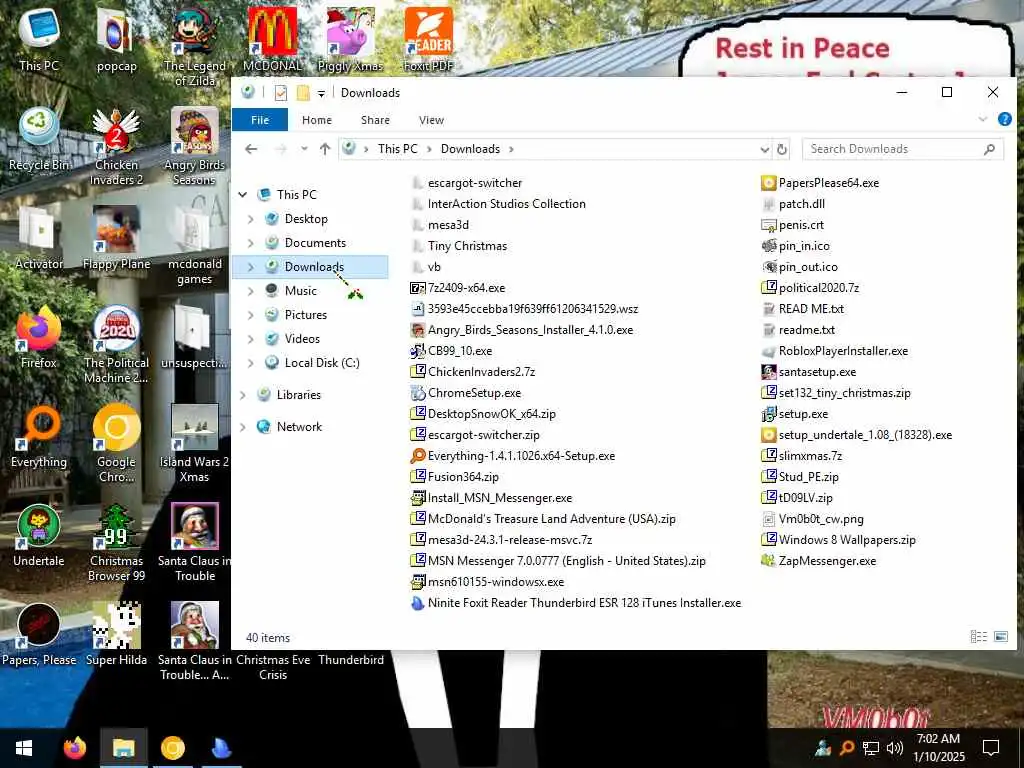Open the volume control in system tray
The image size is (1024, 768).
click(x=895, y=748)
